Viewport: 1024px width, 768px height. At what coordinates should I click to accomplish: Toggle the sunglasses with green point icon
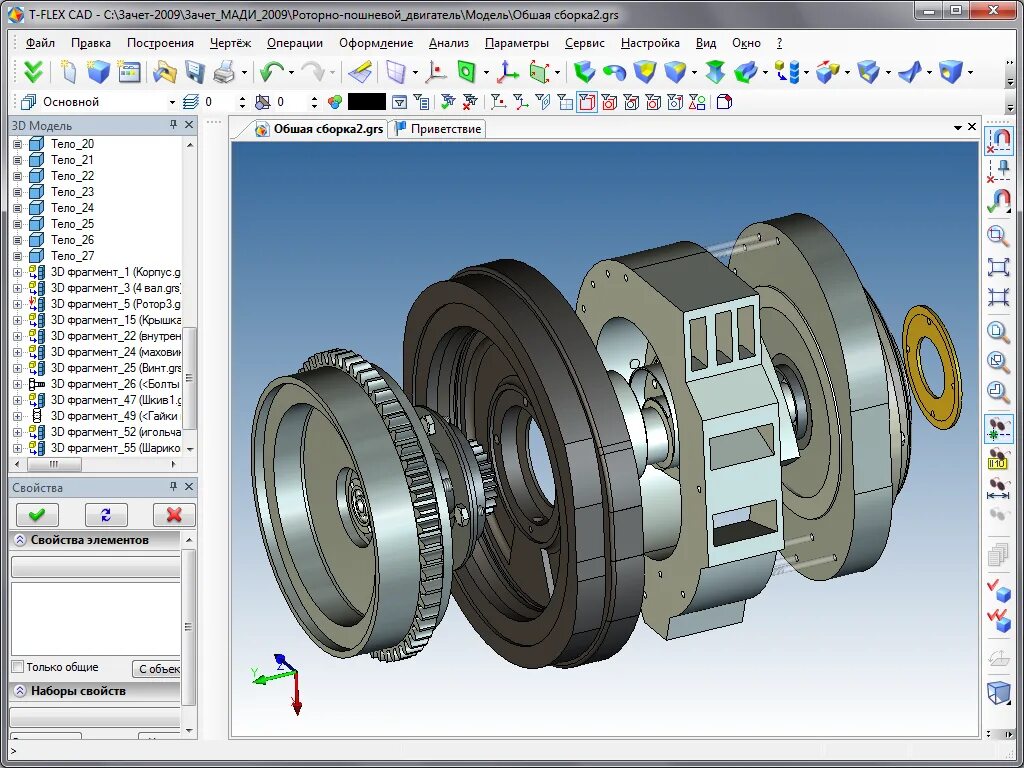click(999, 429)
